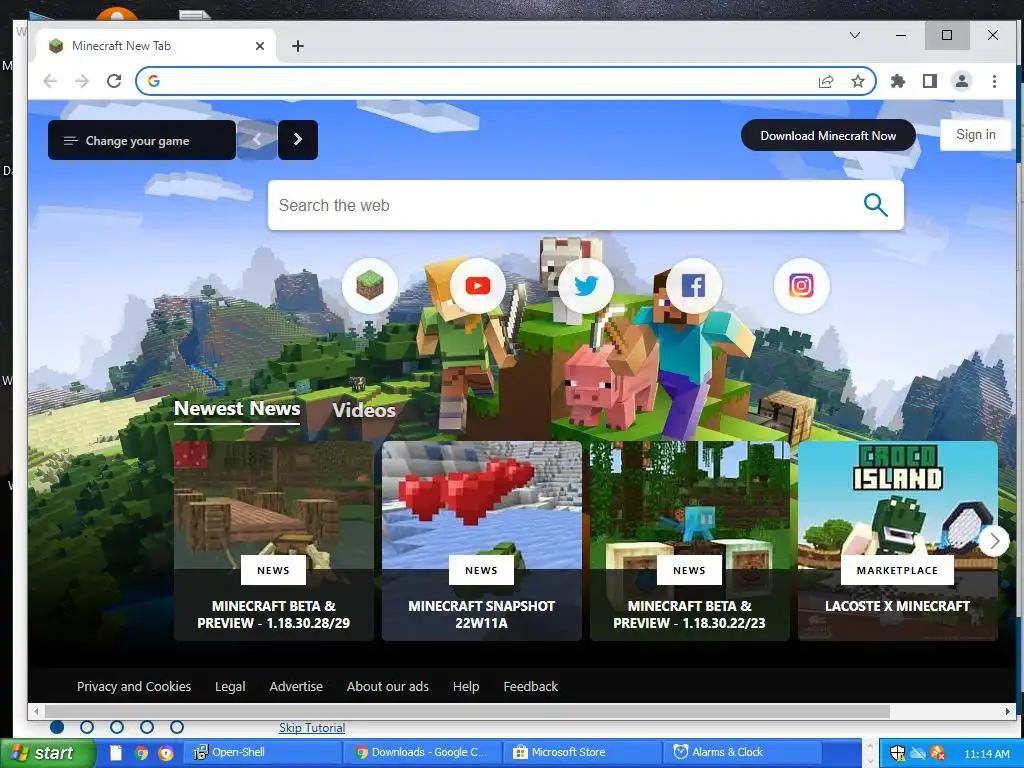Viewport: 1024px width, 768px height.
Task: Open Minecraft Snapshot 22W11A news card
Action: 482,541
